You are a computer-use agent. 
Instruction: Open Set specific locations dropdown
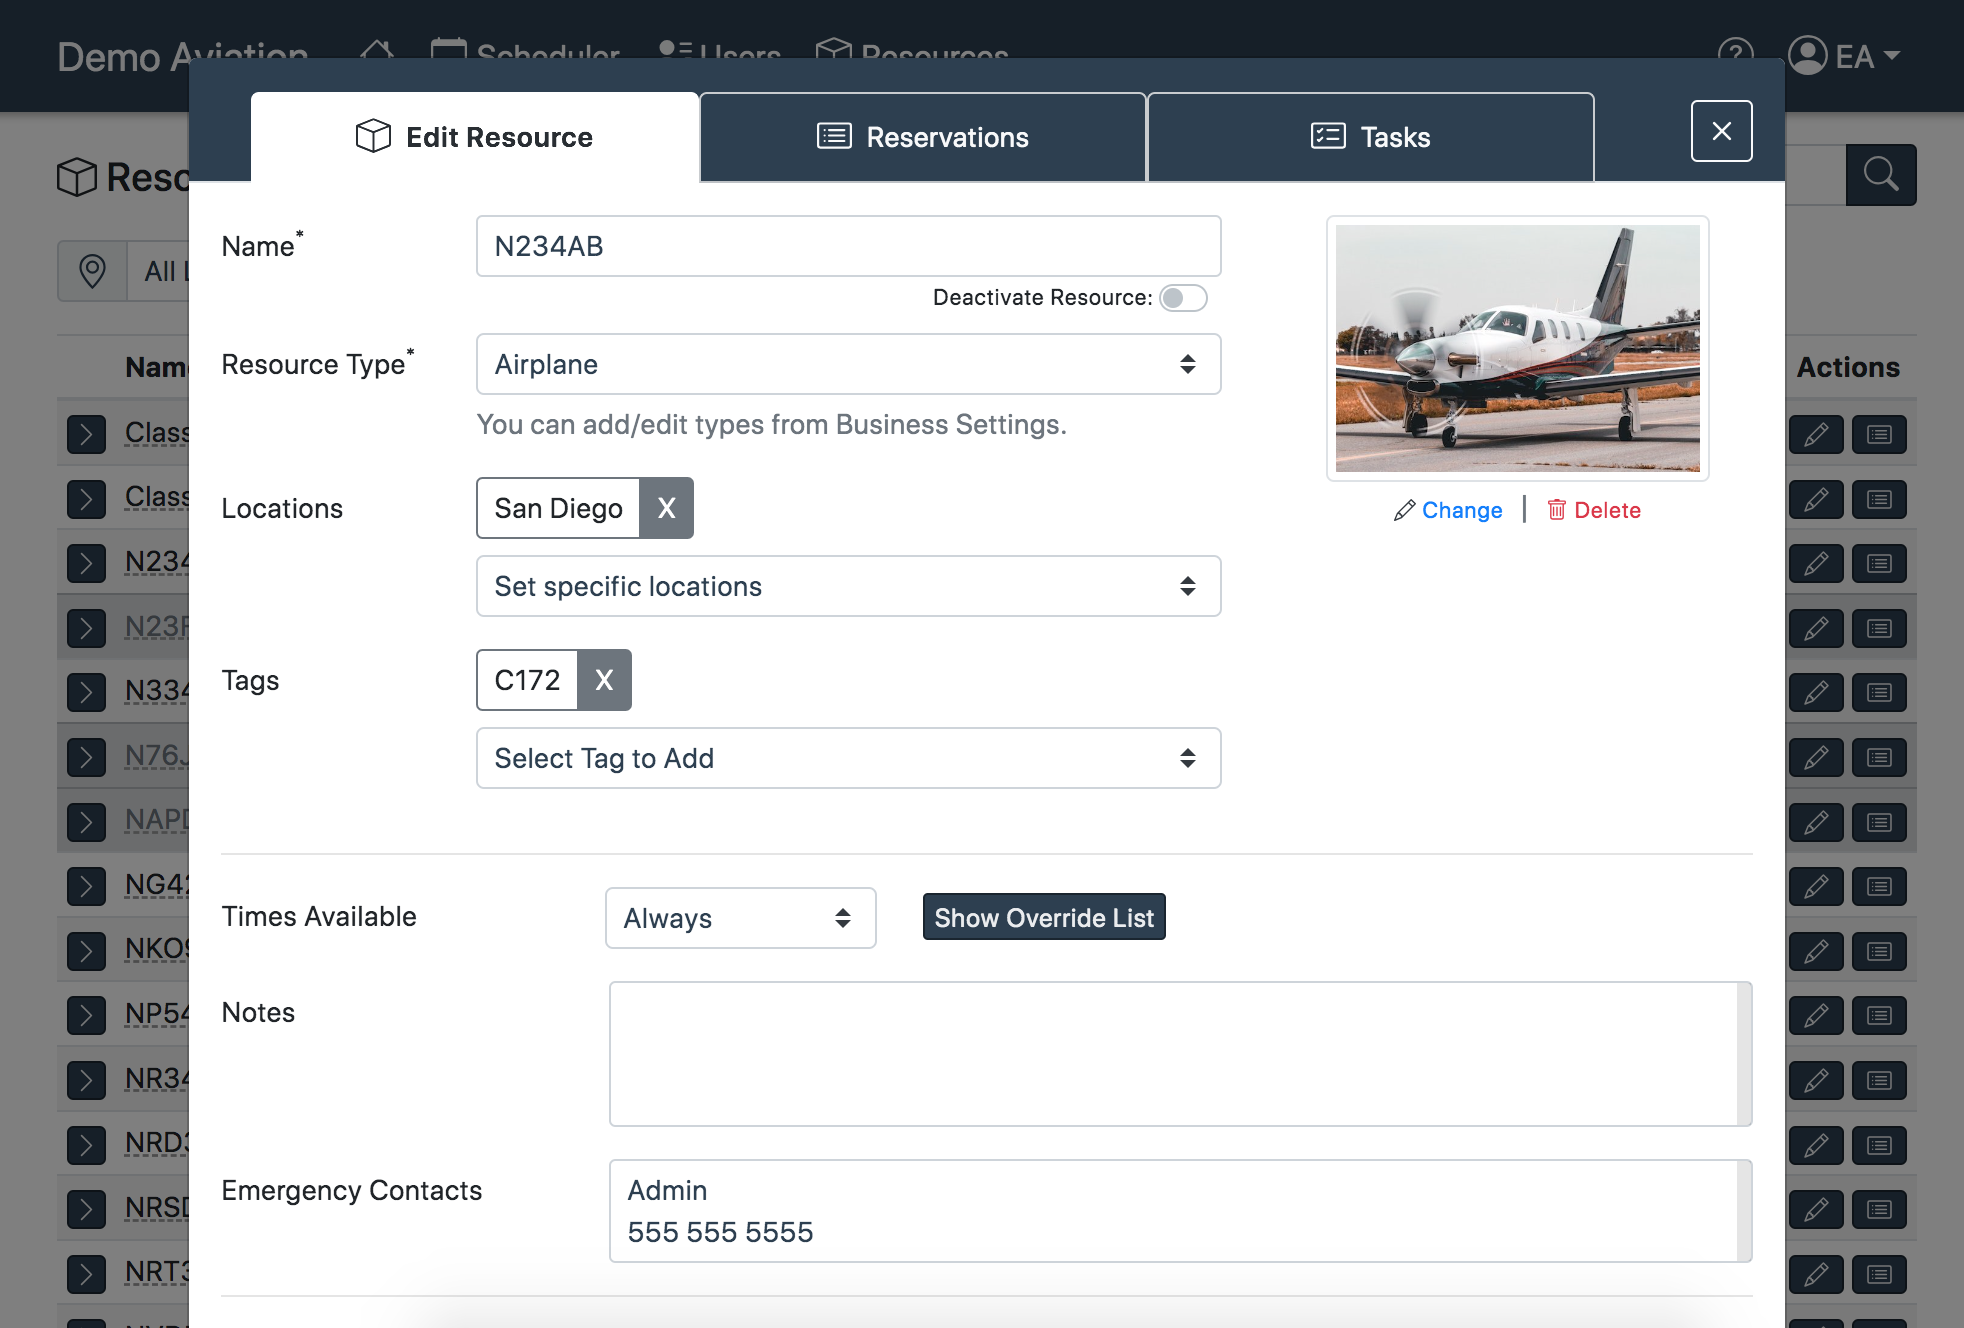(x=848, y=586)
